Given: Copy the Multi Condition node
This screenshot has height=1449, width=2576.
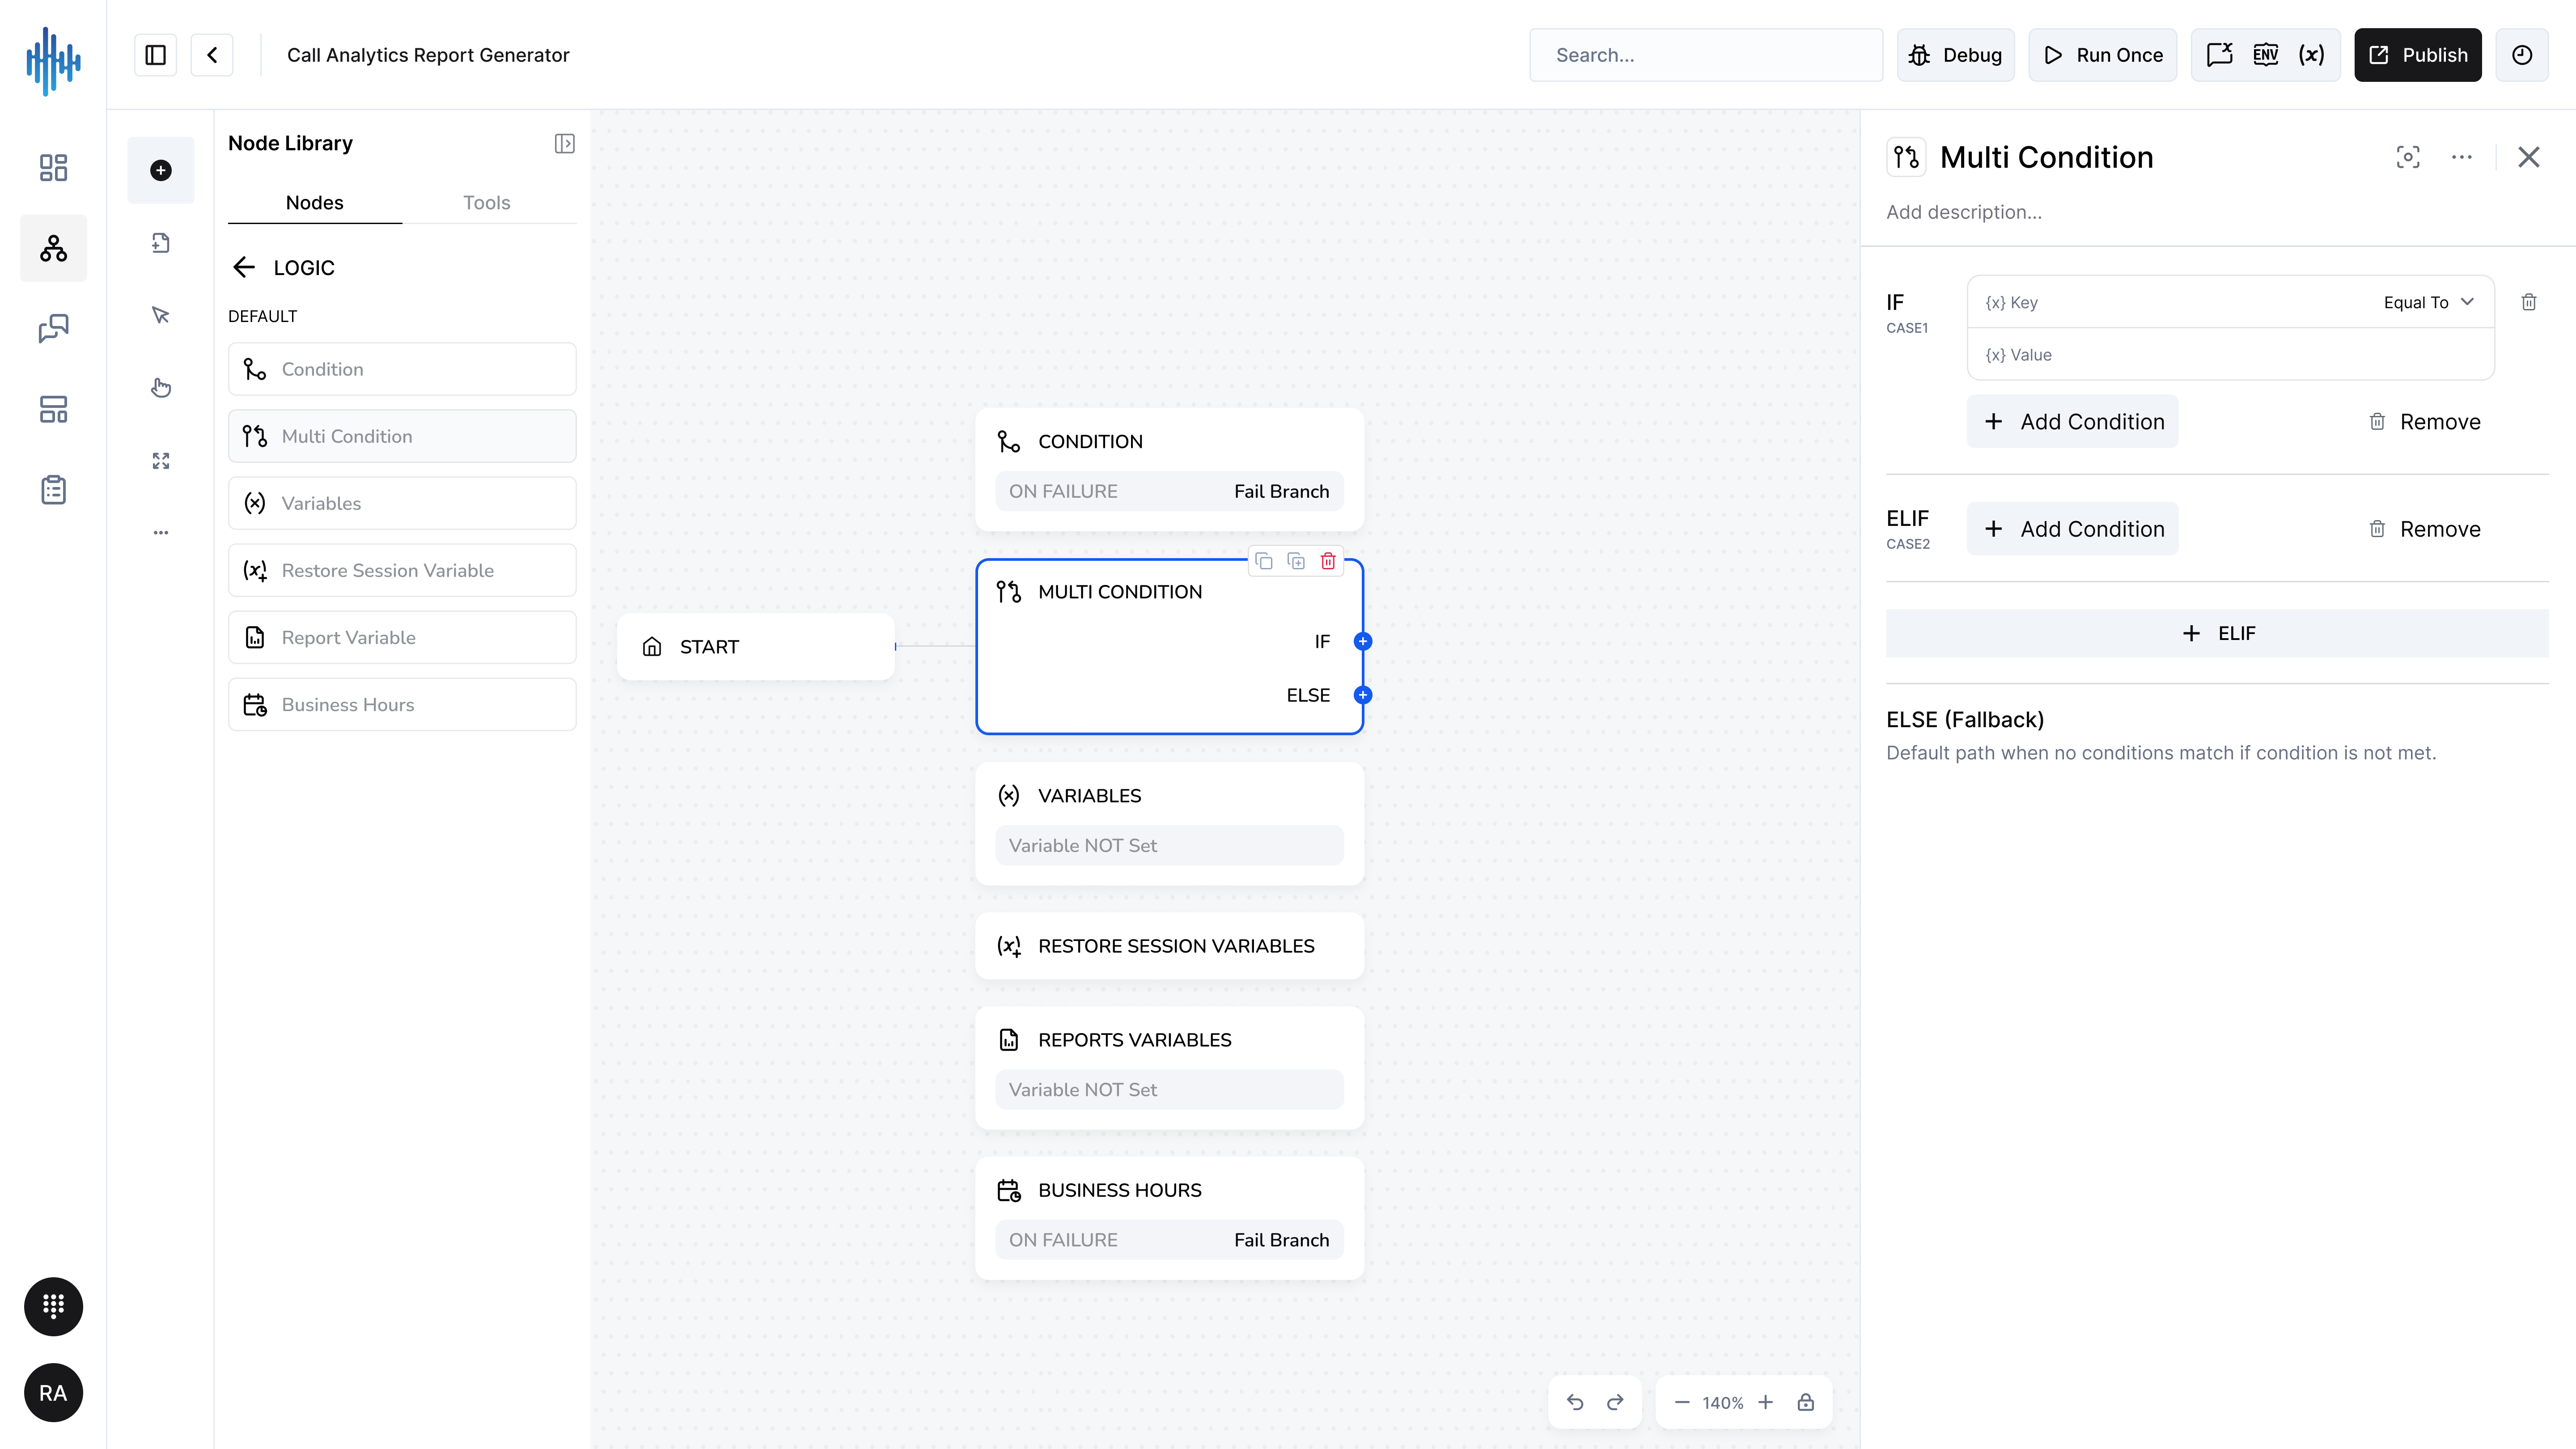Looking at the screenshot, I should (1264, 561).
